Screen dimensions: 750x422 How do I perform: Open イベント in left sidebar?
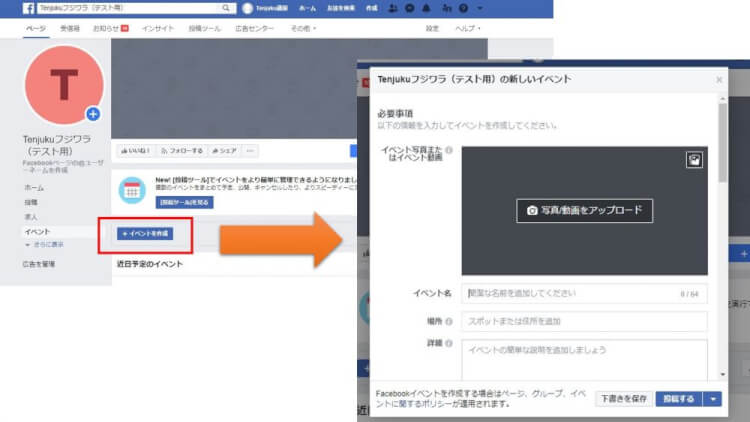pos(37,232)
